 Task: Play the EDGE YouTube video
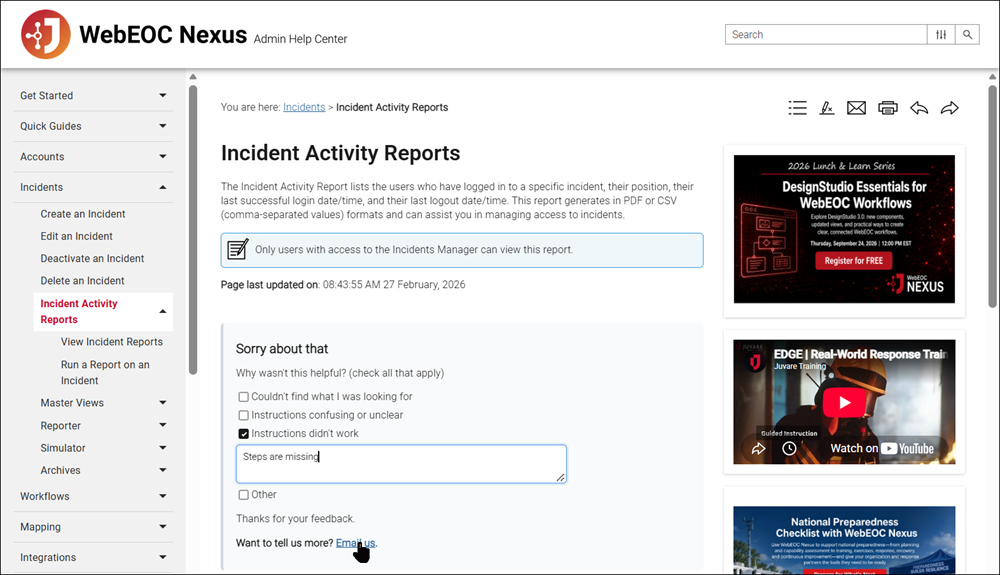coord(844,402)
